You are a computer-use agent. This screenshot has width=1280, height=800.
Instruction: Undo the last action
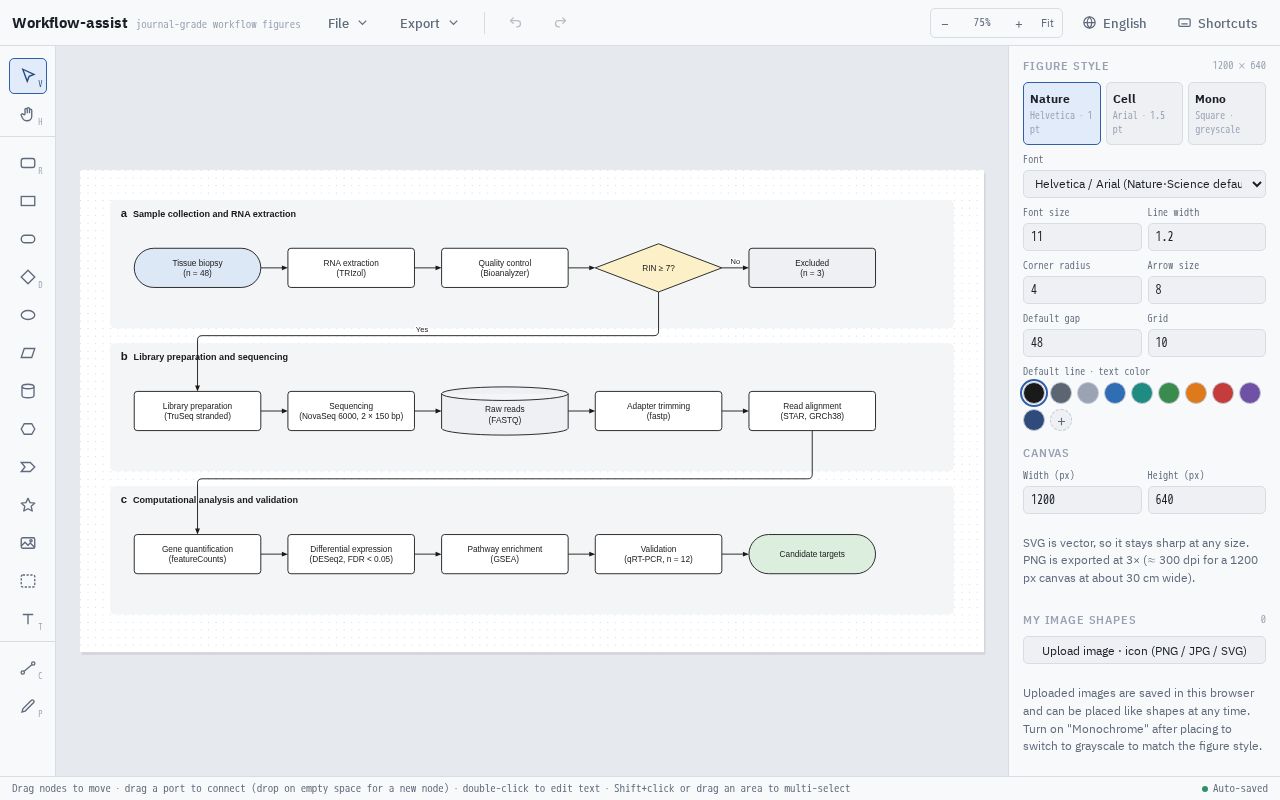[515, 23]
